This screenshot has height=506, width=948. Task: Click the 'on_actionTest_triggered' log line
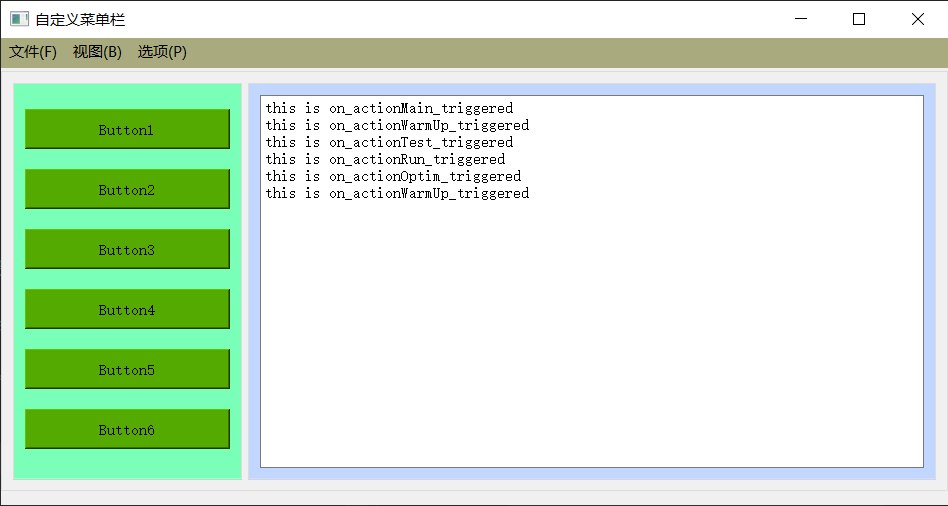389,142
